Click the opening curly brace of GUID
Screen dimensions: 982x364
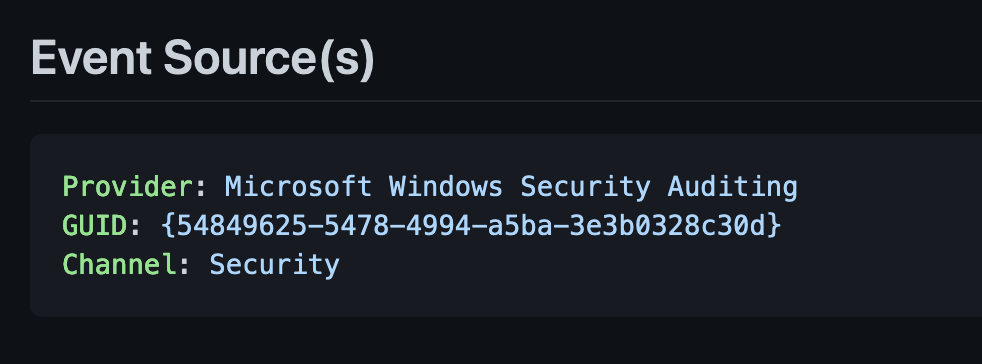(x=168, y=226)
